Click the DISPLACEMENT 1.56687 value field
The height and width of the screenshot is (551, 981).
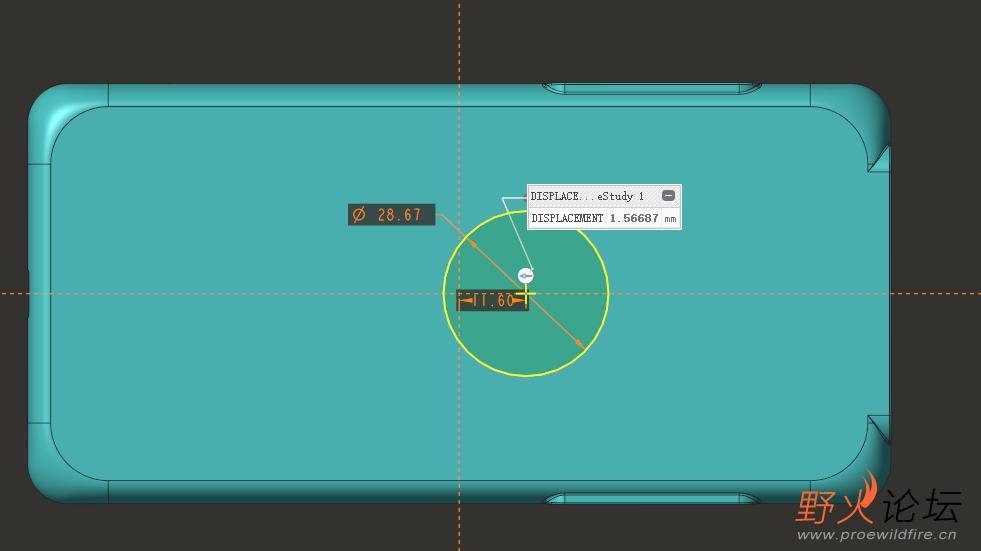click(634, 218)
